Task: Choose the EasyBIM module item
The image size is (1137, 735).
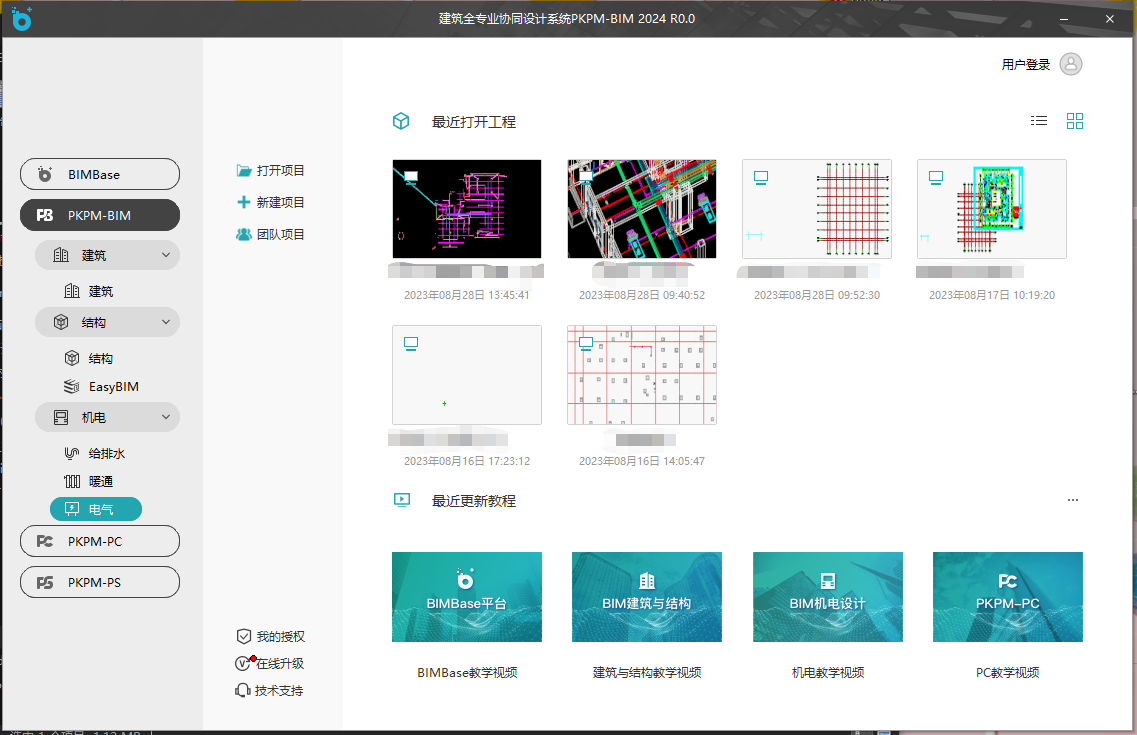Action: [x=102, y=386]
